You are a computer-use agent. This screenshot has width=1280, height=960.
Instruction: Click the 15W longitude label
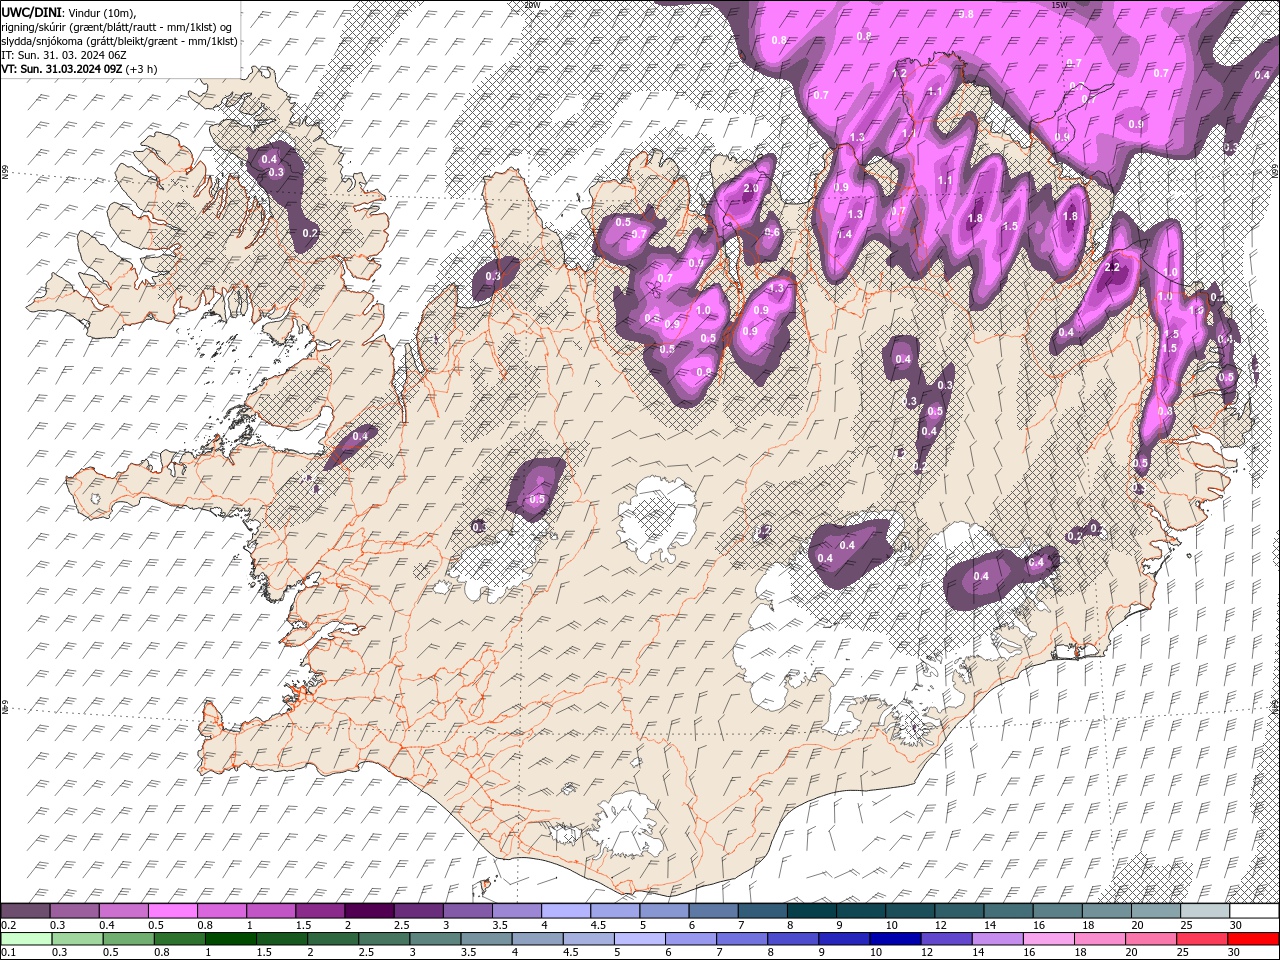point(1059,5)
